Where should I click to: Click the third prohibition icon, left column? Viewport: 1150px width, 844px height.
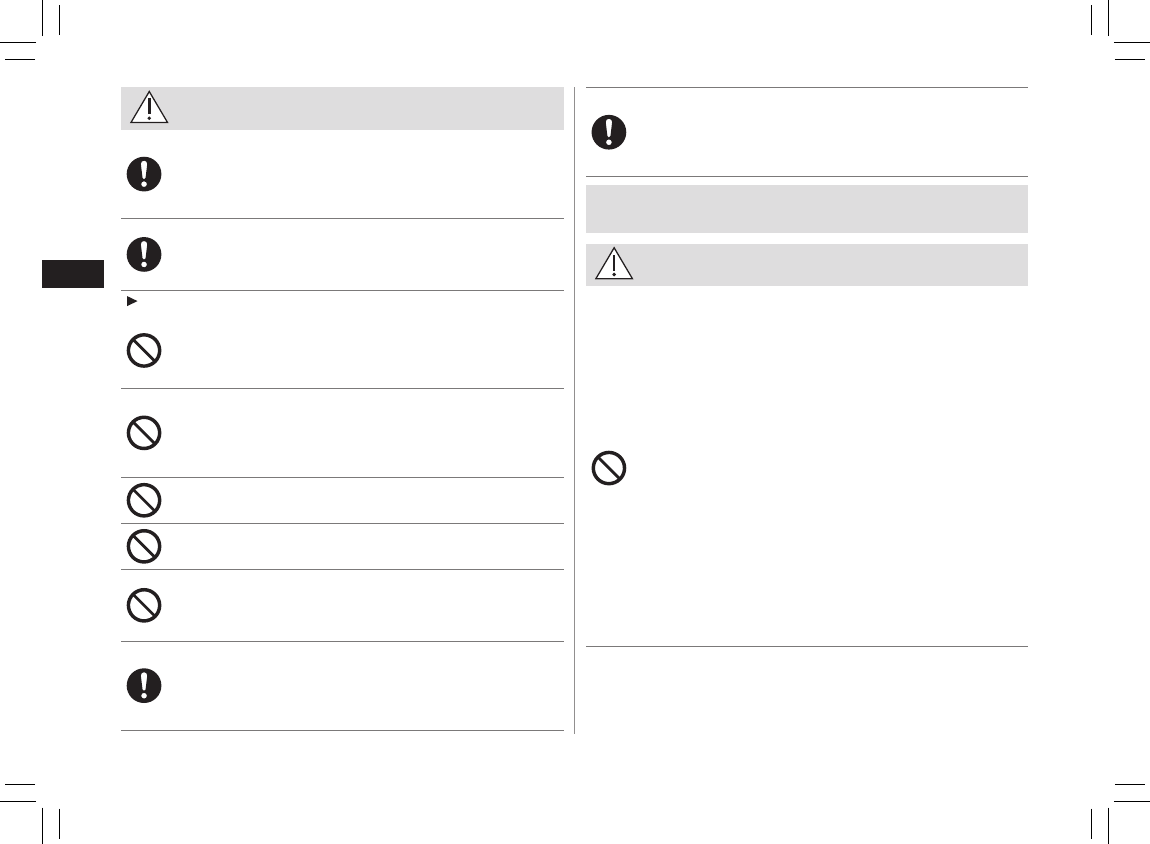tap(144, 500)
